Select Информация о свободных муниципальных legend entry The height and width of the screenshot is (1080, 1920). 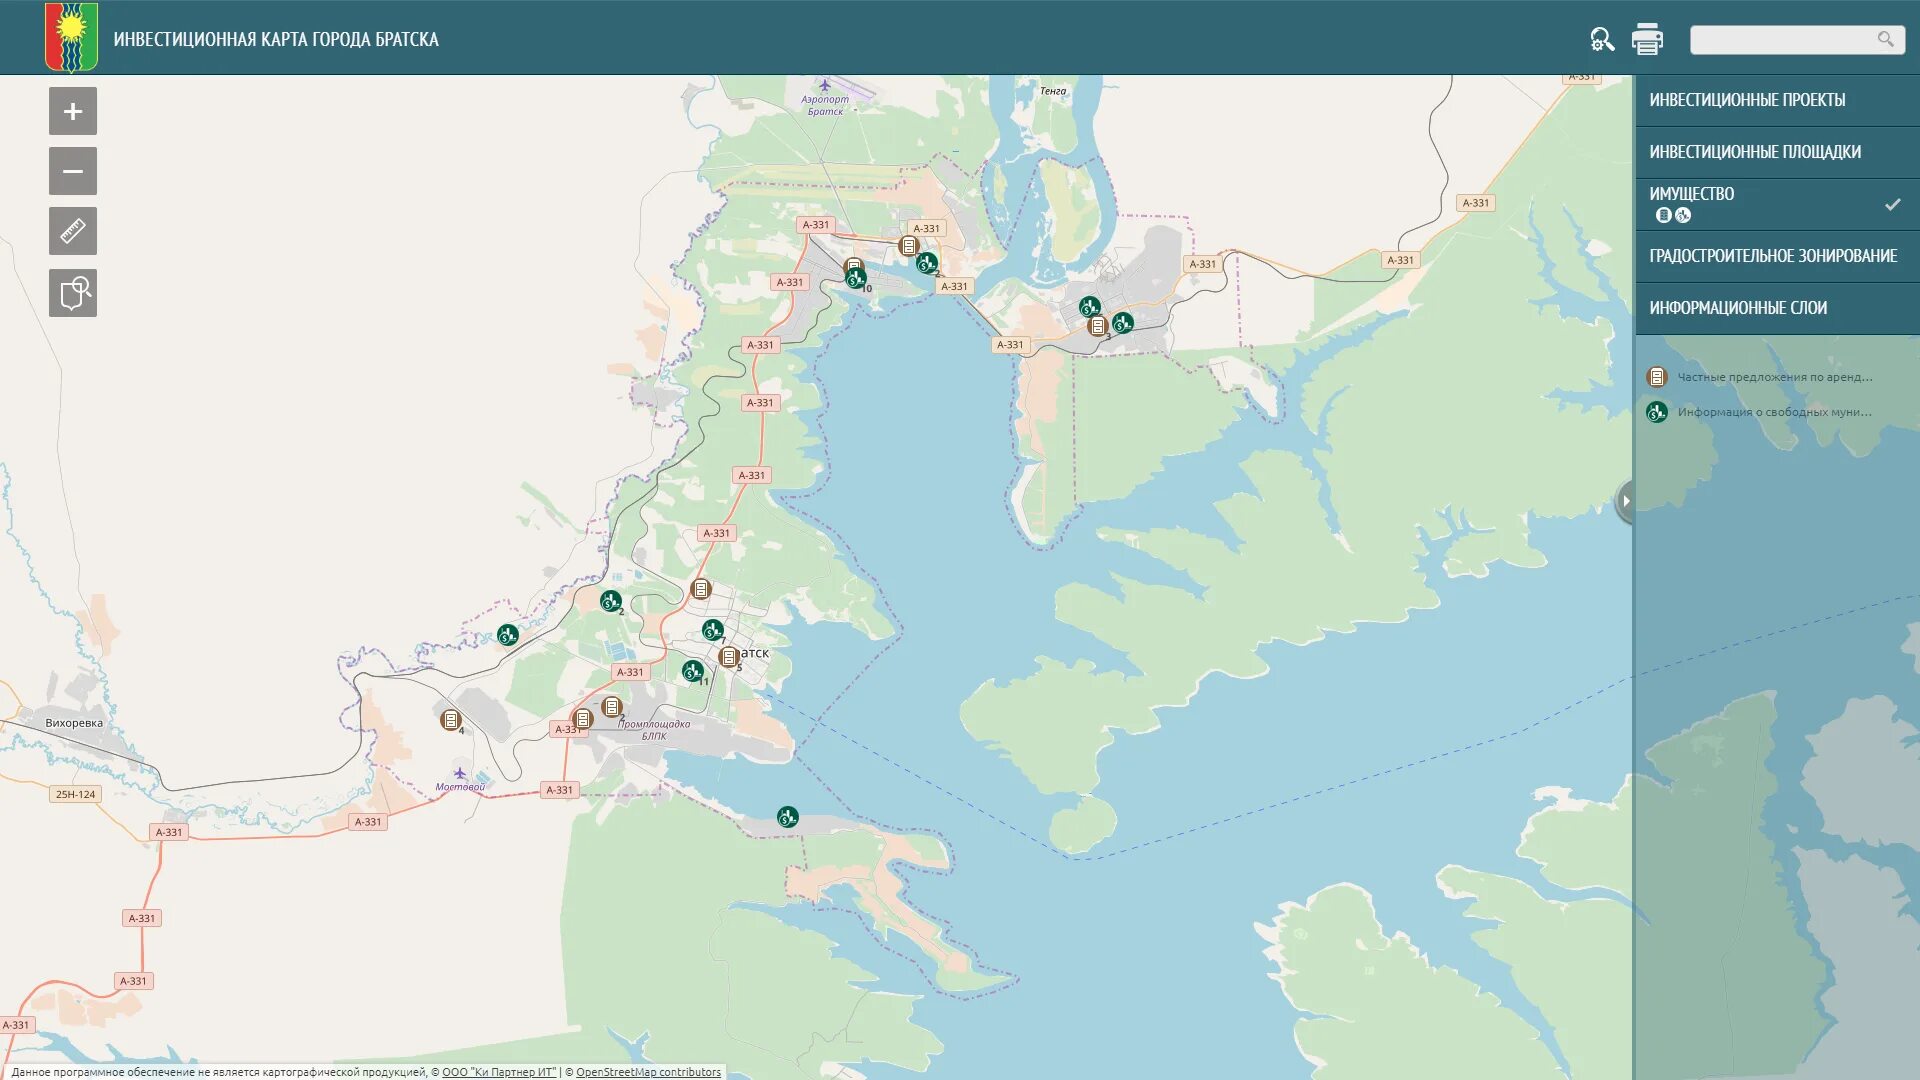point(1774,412)
